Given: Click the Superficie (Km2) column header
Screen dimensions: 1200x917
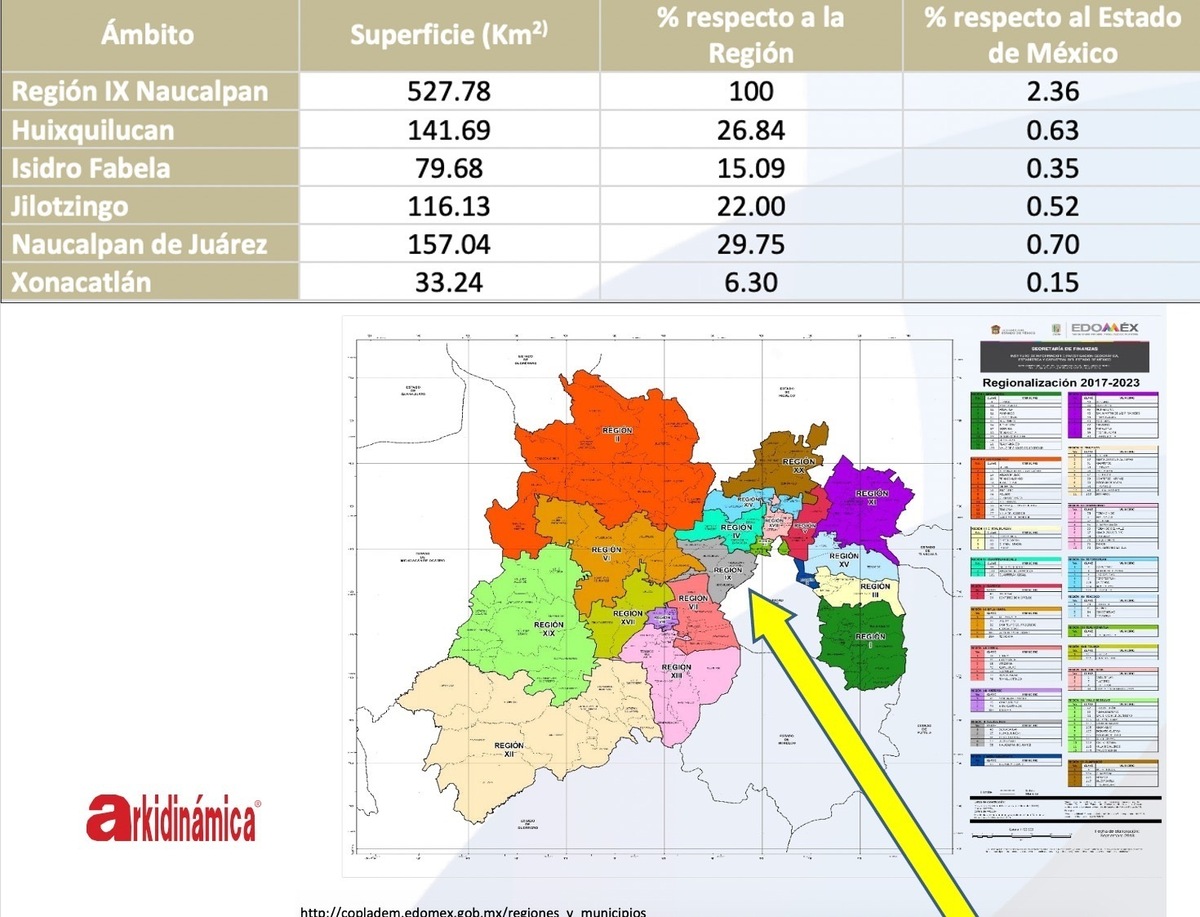Looking at the screenshot, I should pyautogui.click(x=449, y=34).
